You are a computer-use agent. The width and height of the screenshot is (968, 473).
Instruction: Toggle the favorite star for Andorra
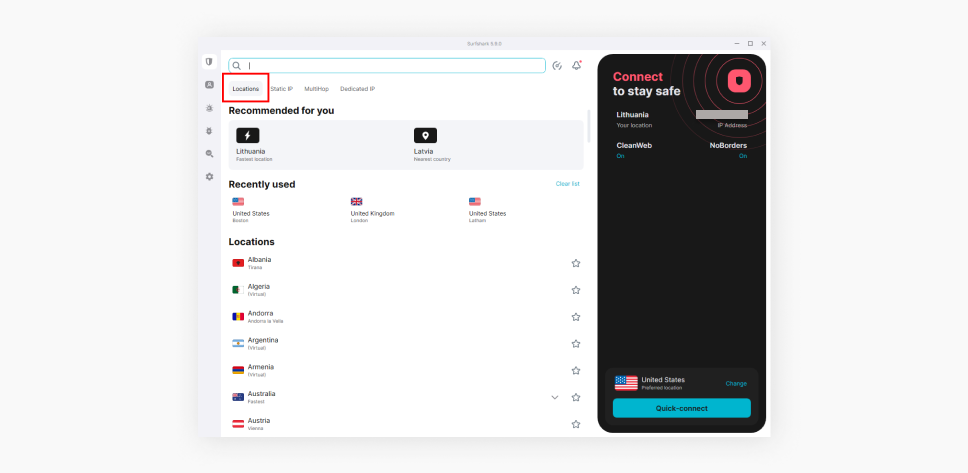click(x=576, y=317)
